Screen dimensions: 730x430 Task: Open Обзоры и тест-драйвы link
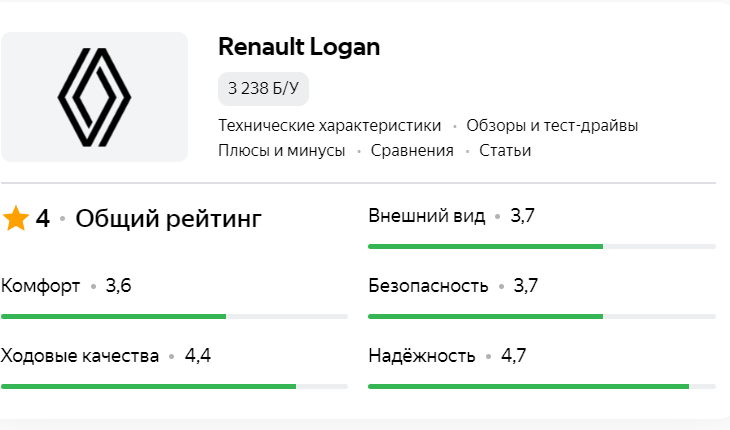point(552,125)
